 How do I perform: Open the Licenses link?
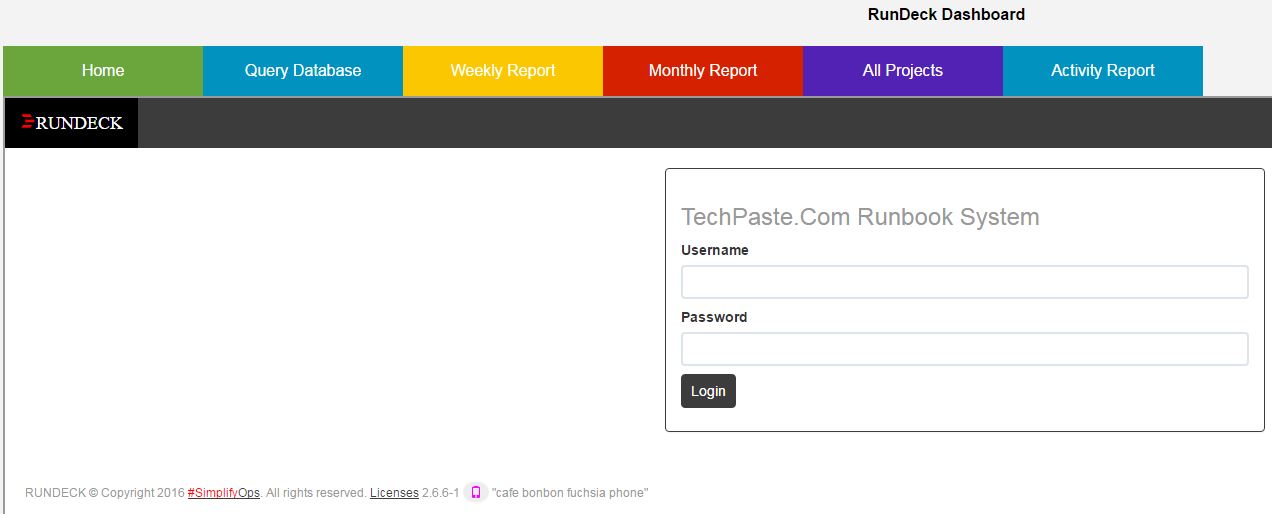point(394,493)
